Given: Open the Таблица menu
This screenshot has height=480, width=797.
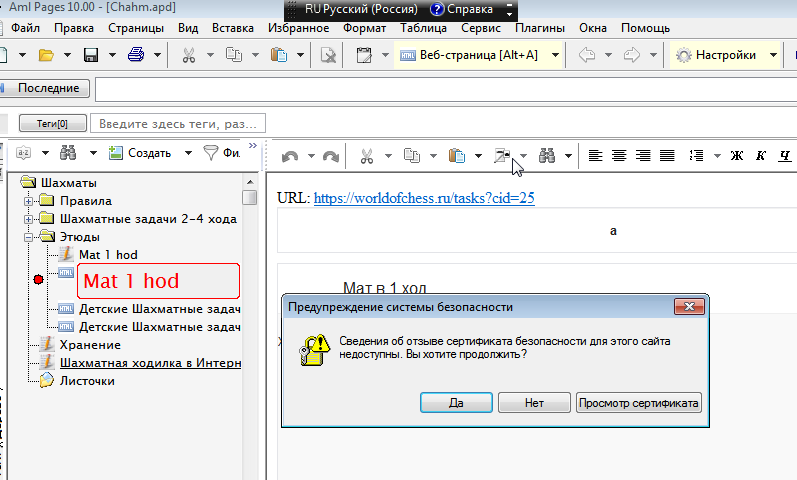Looking at the screenshot, I should coord(423,28).
